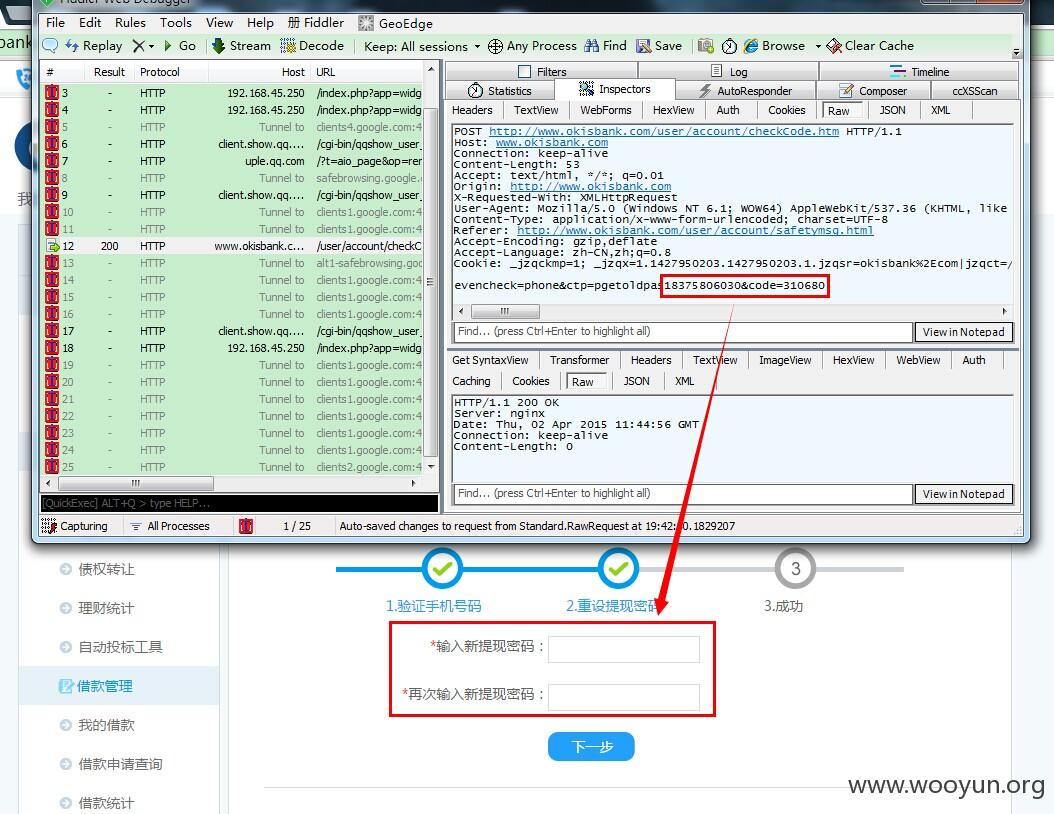
Task: Click session 18 blocked icon
Action: click(x=52, y=348)
